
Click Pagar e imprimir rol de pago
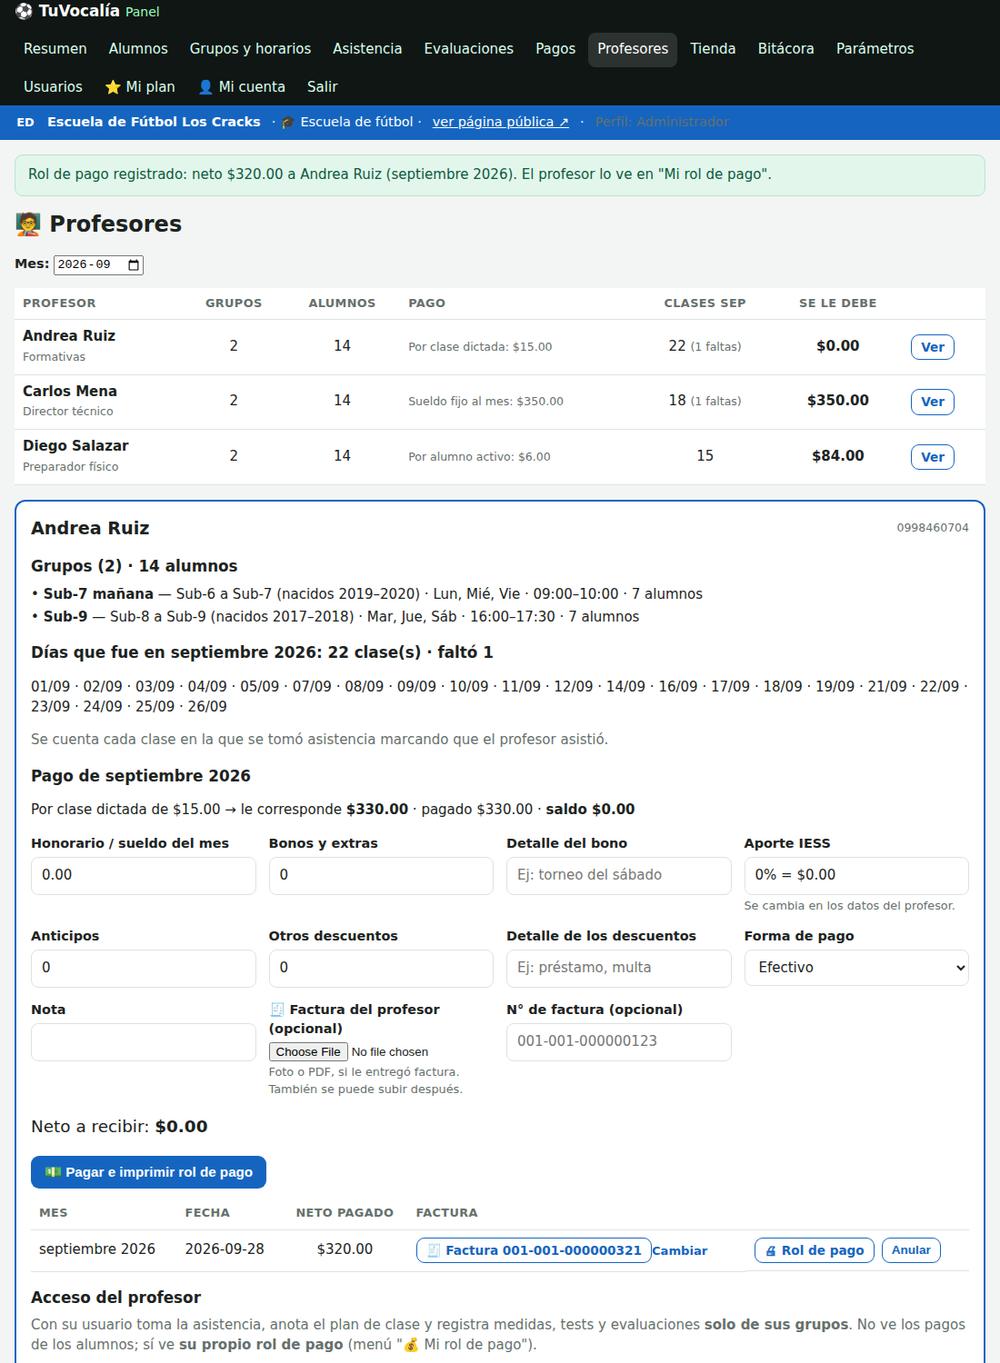[x=148, y=1172]
